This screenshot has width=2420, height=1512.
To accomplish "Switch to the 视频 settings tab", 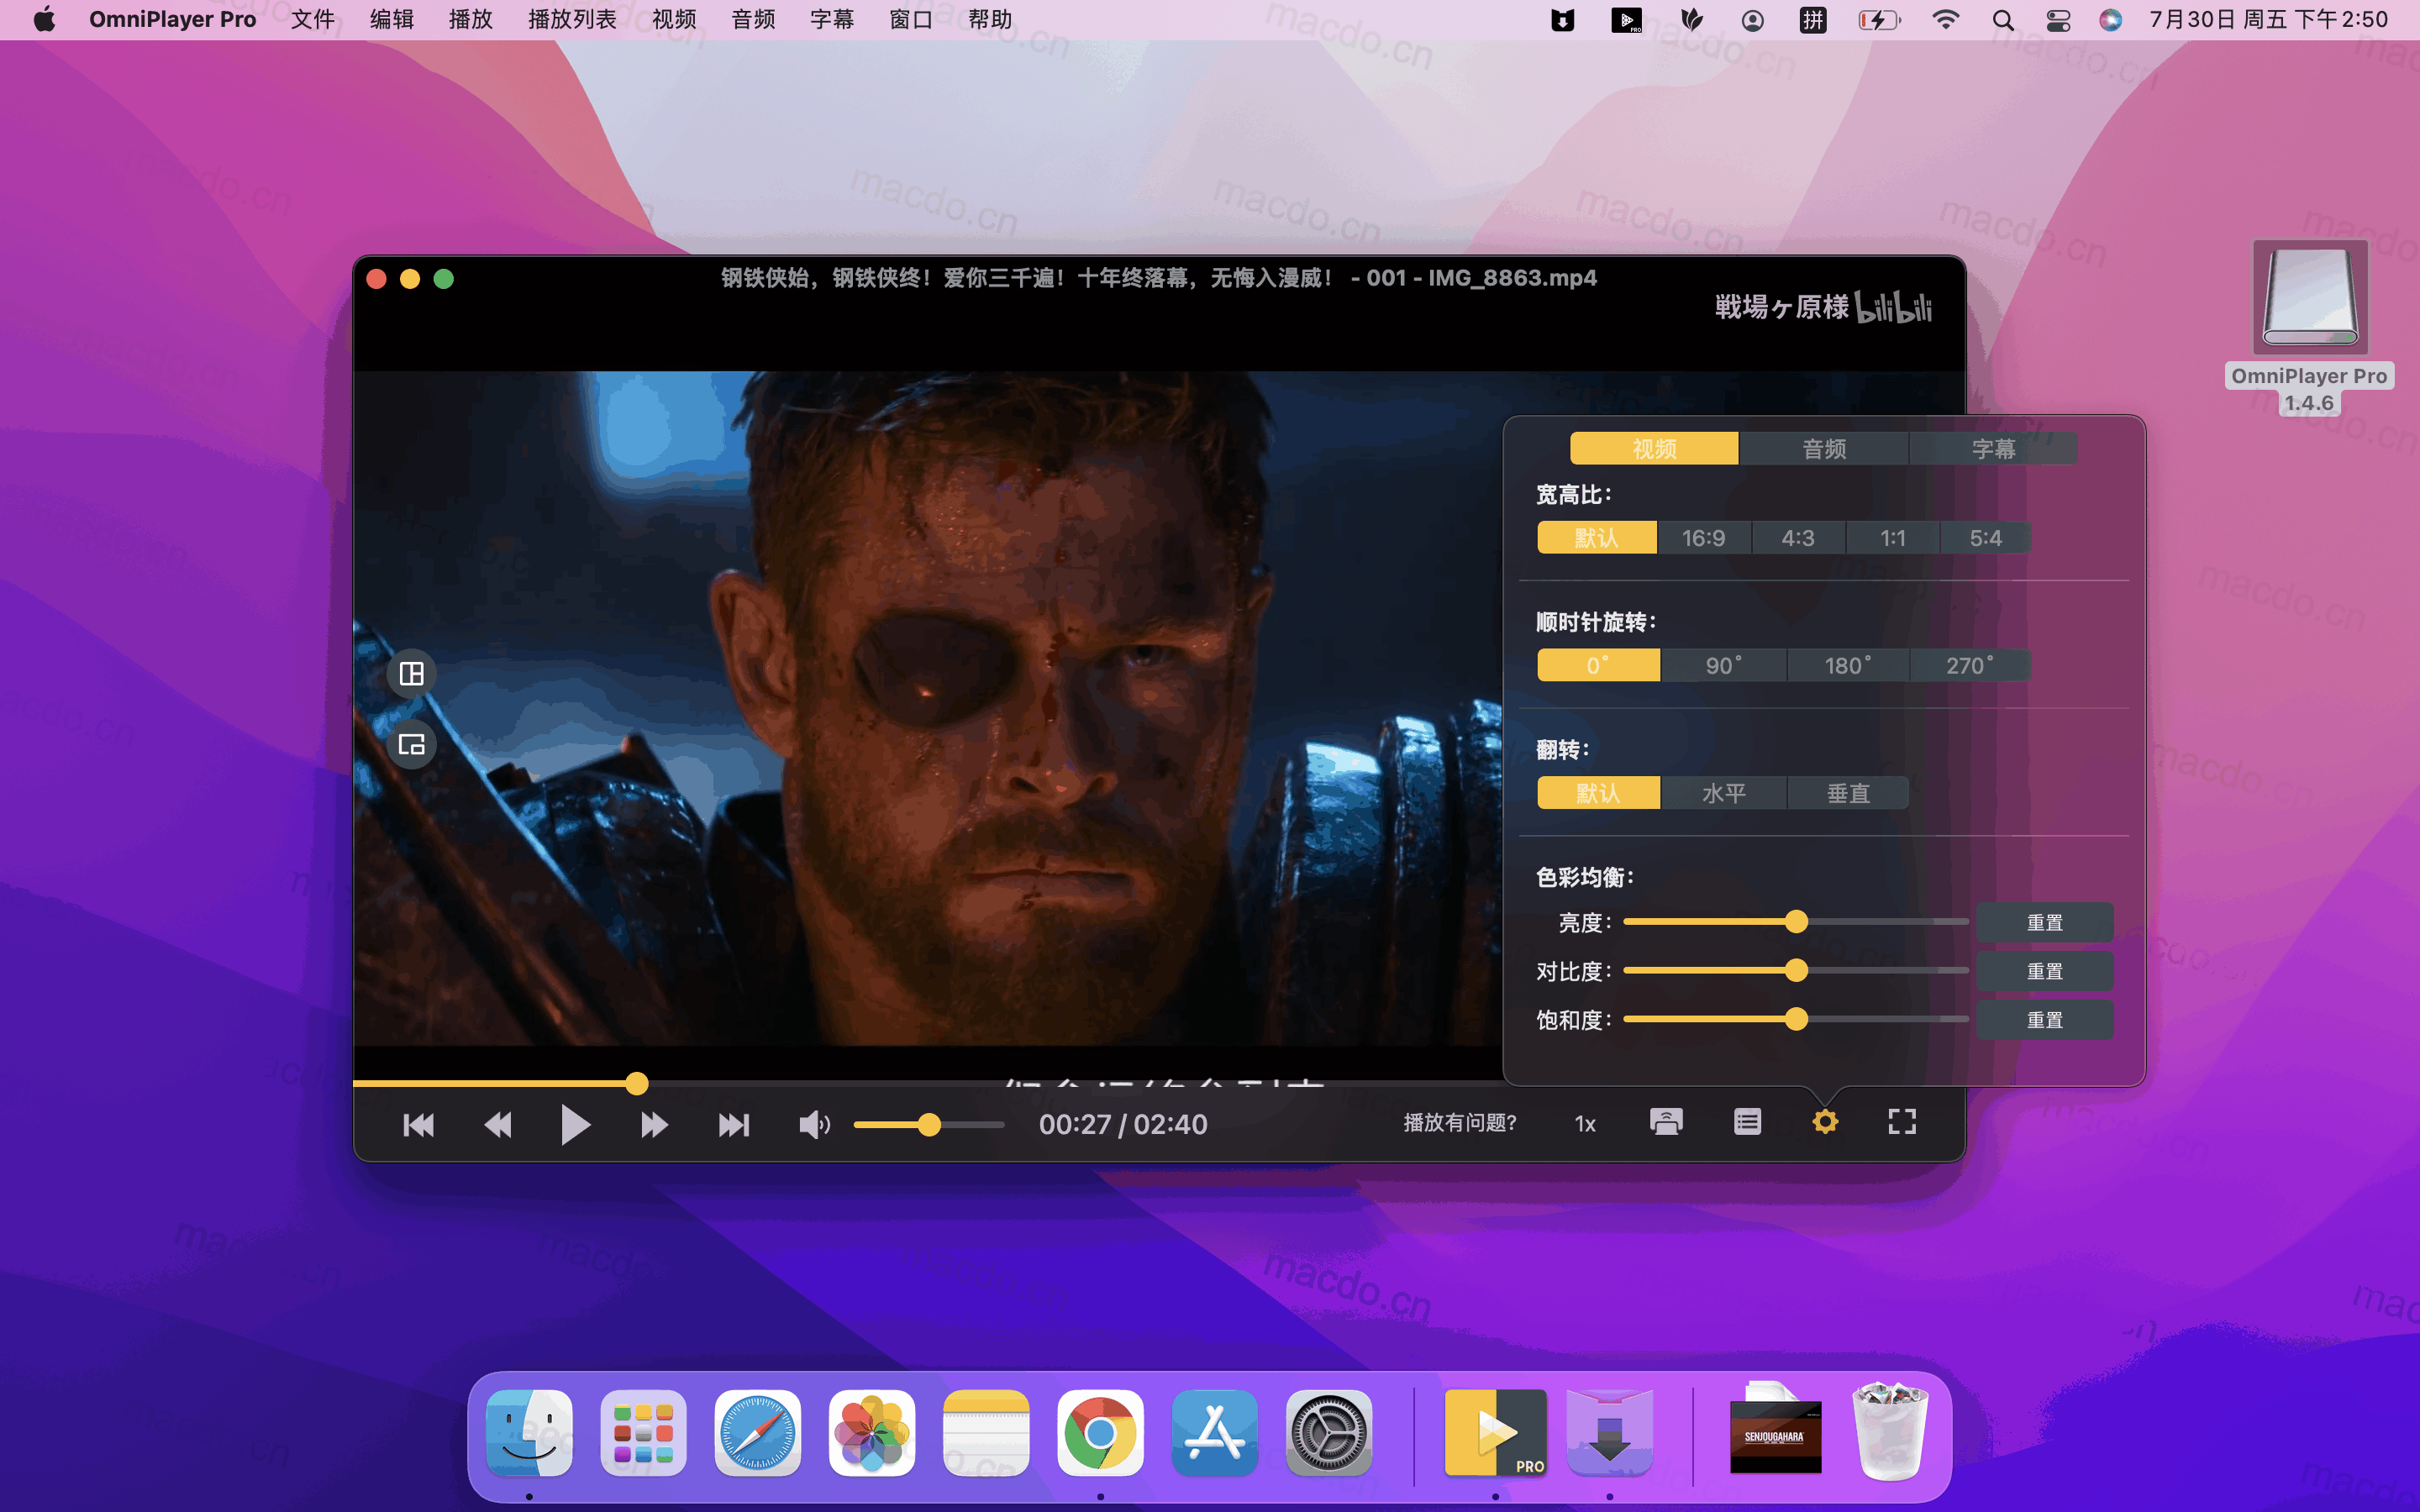I will point(1654,449).
